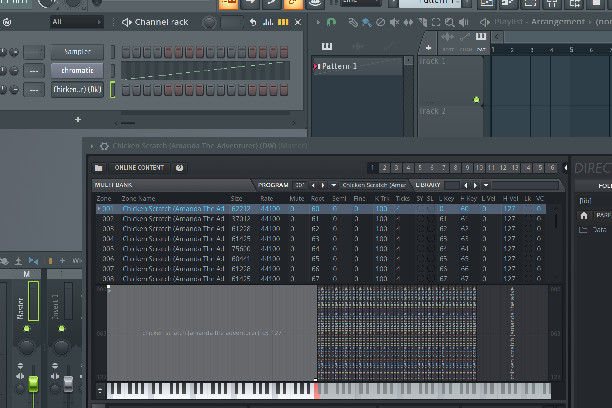Image resolution: width=612 pixels, height=408 pixels.
Task: Click the Sampler channel selector LED
Action: (112, 52)
